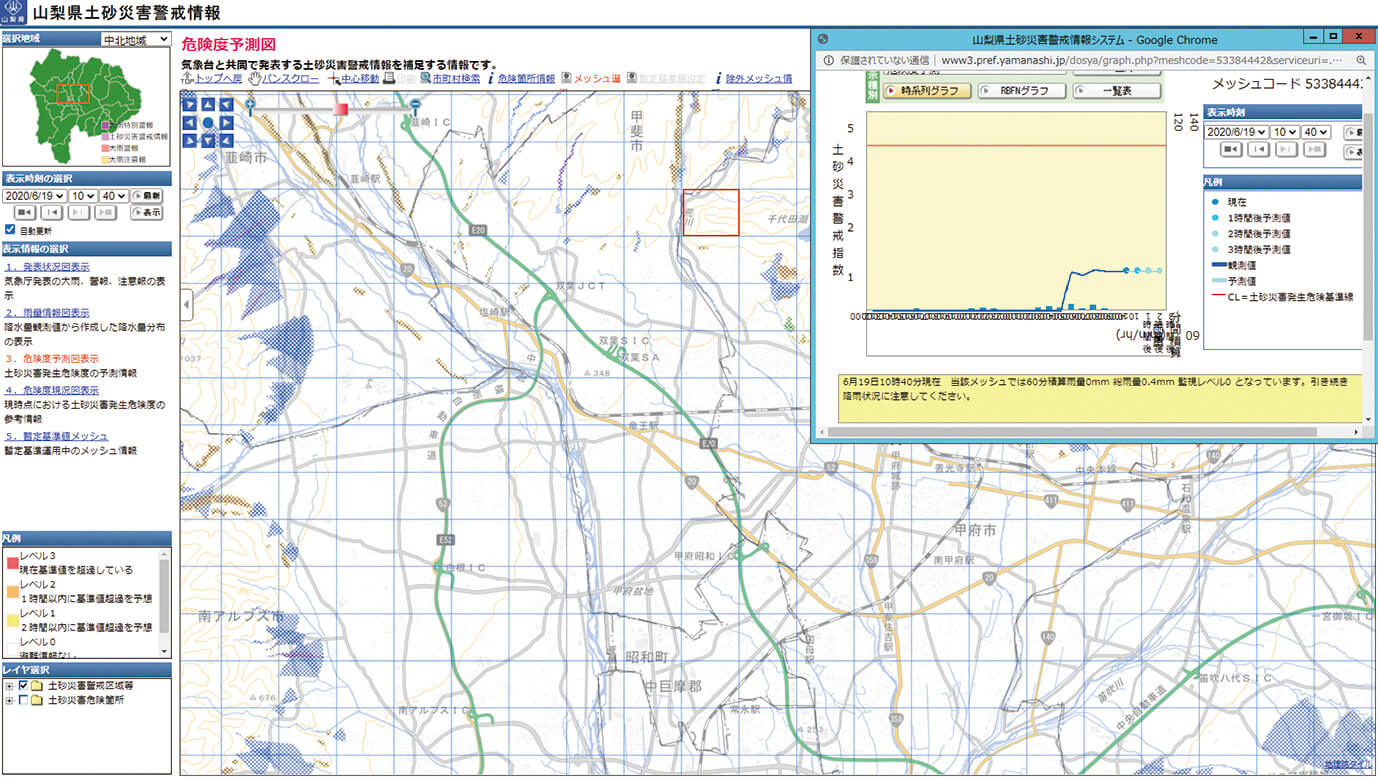Open 除外メッシュ情 info tool
The width and height of the screenshot is (1378, 778).
pos(754,78)
